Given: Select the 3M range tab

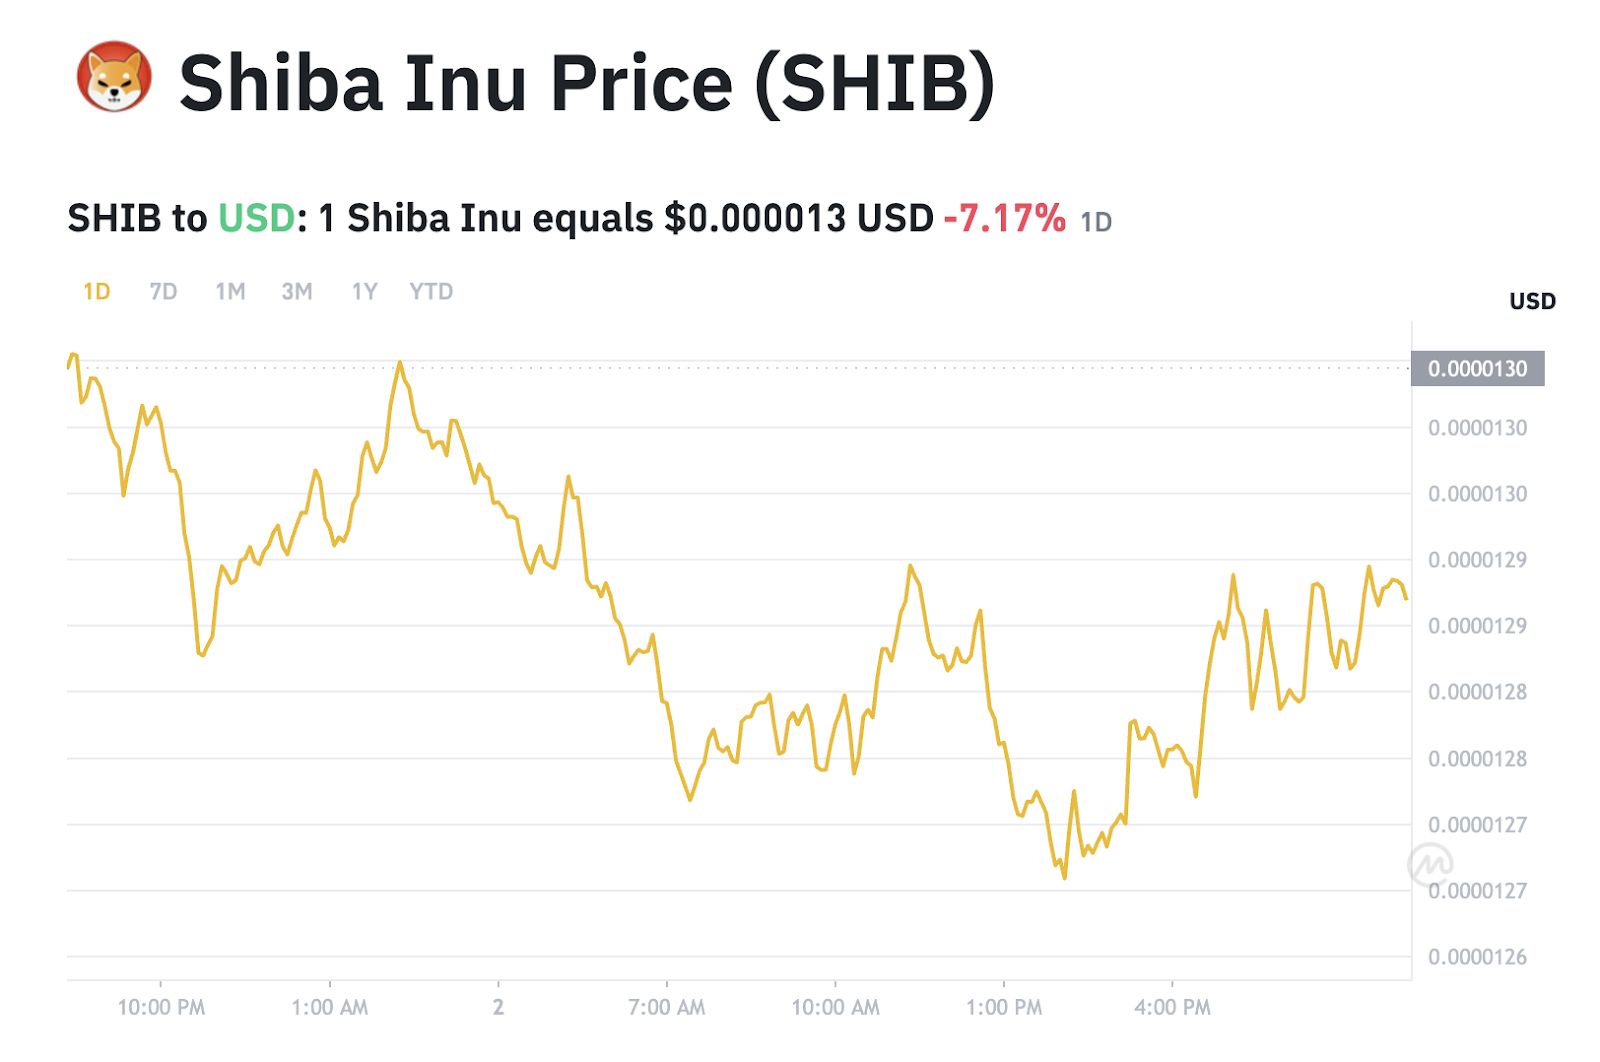Looking at the screenshot, I should [297, 292].
